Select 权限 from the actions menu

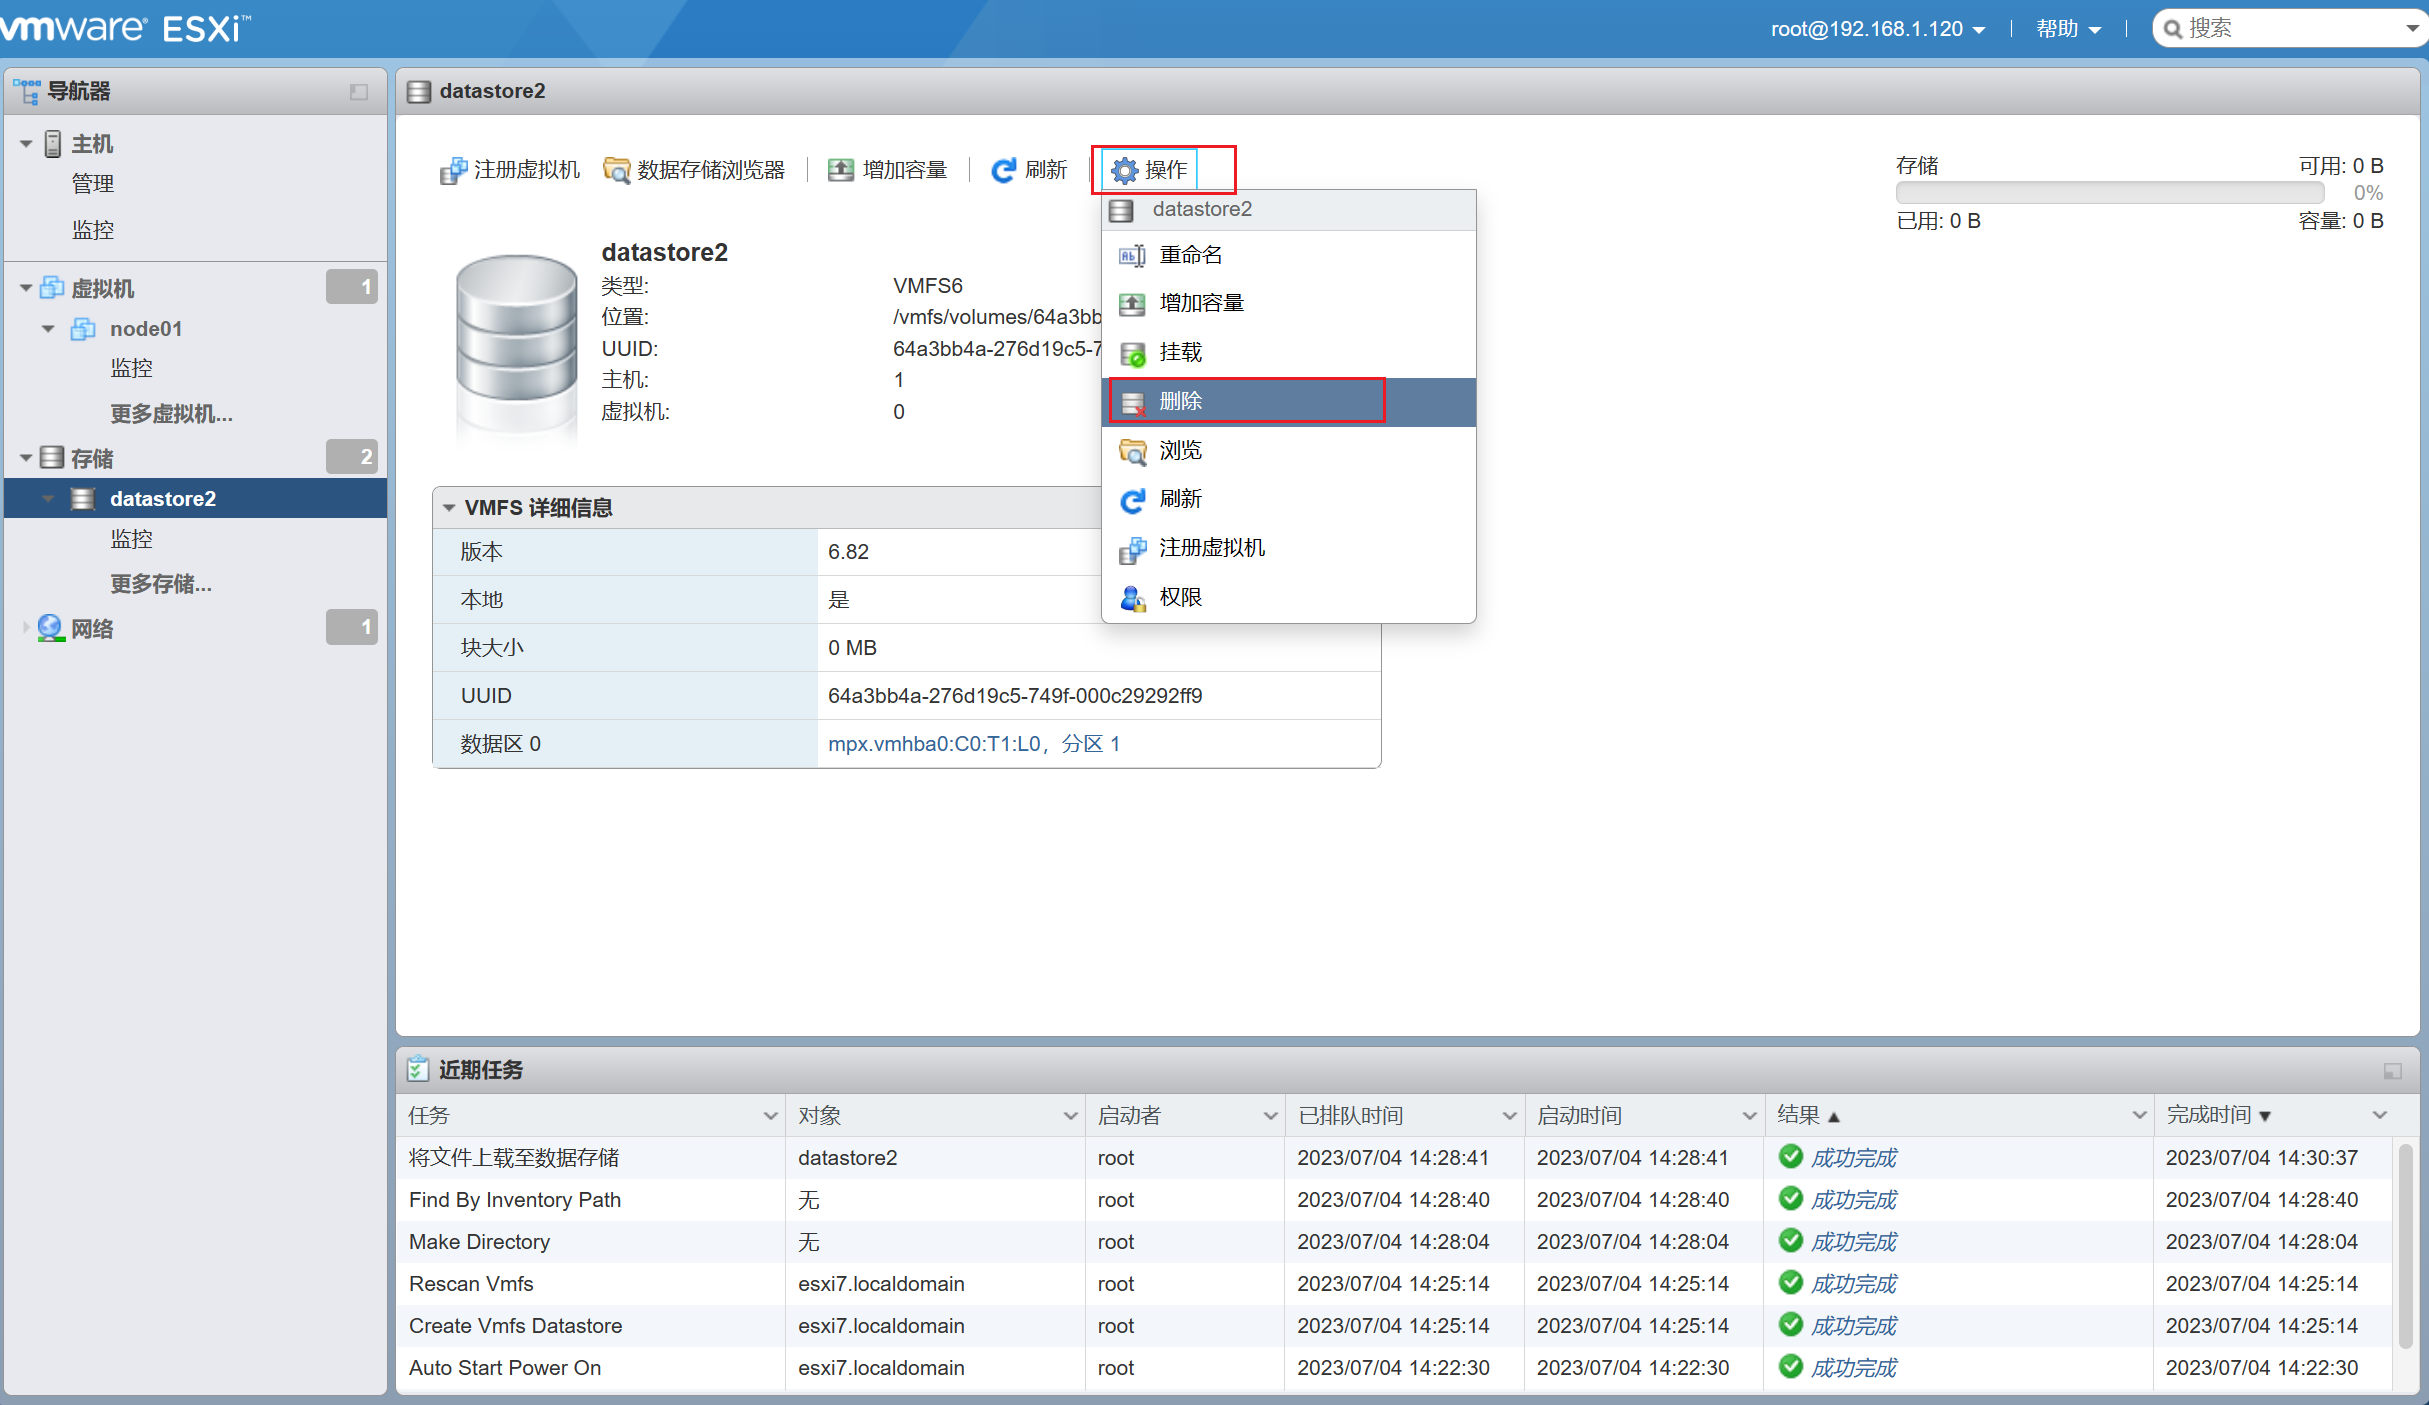(x=1289, y=598)
